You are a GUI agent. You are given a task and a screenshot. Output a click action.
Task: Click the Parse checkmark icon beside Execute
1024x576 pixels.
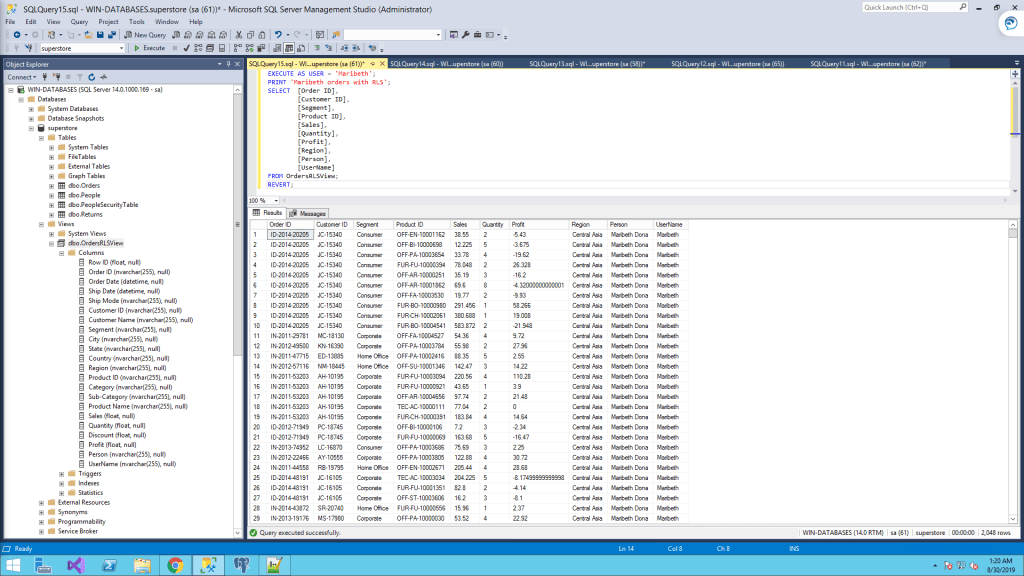(186, 47)
